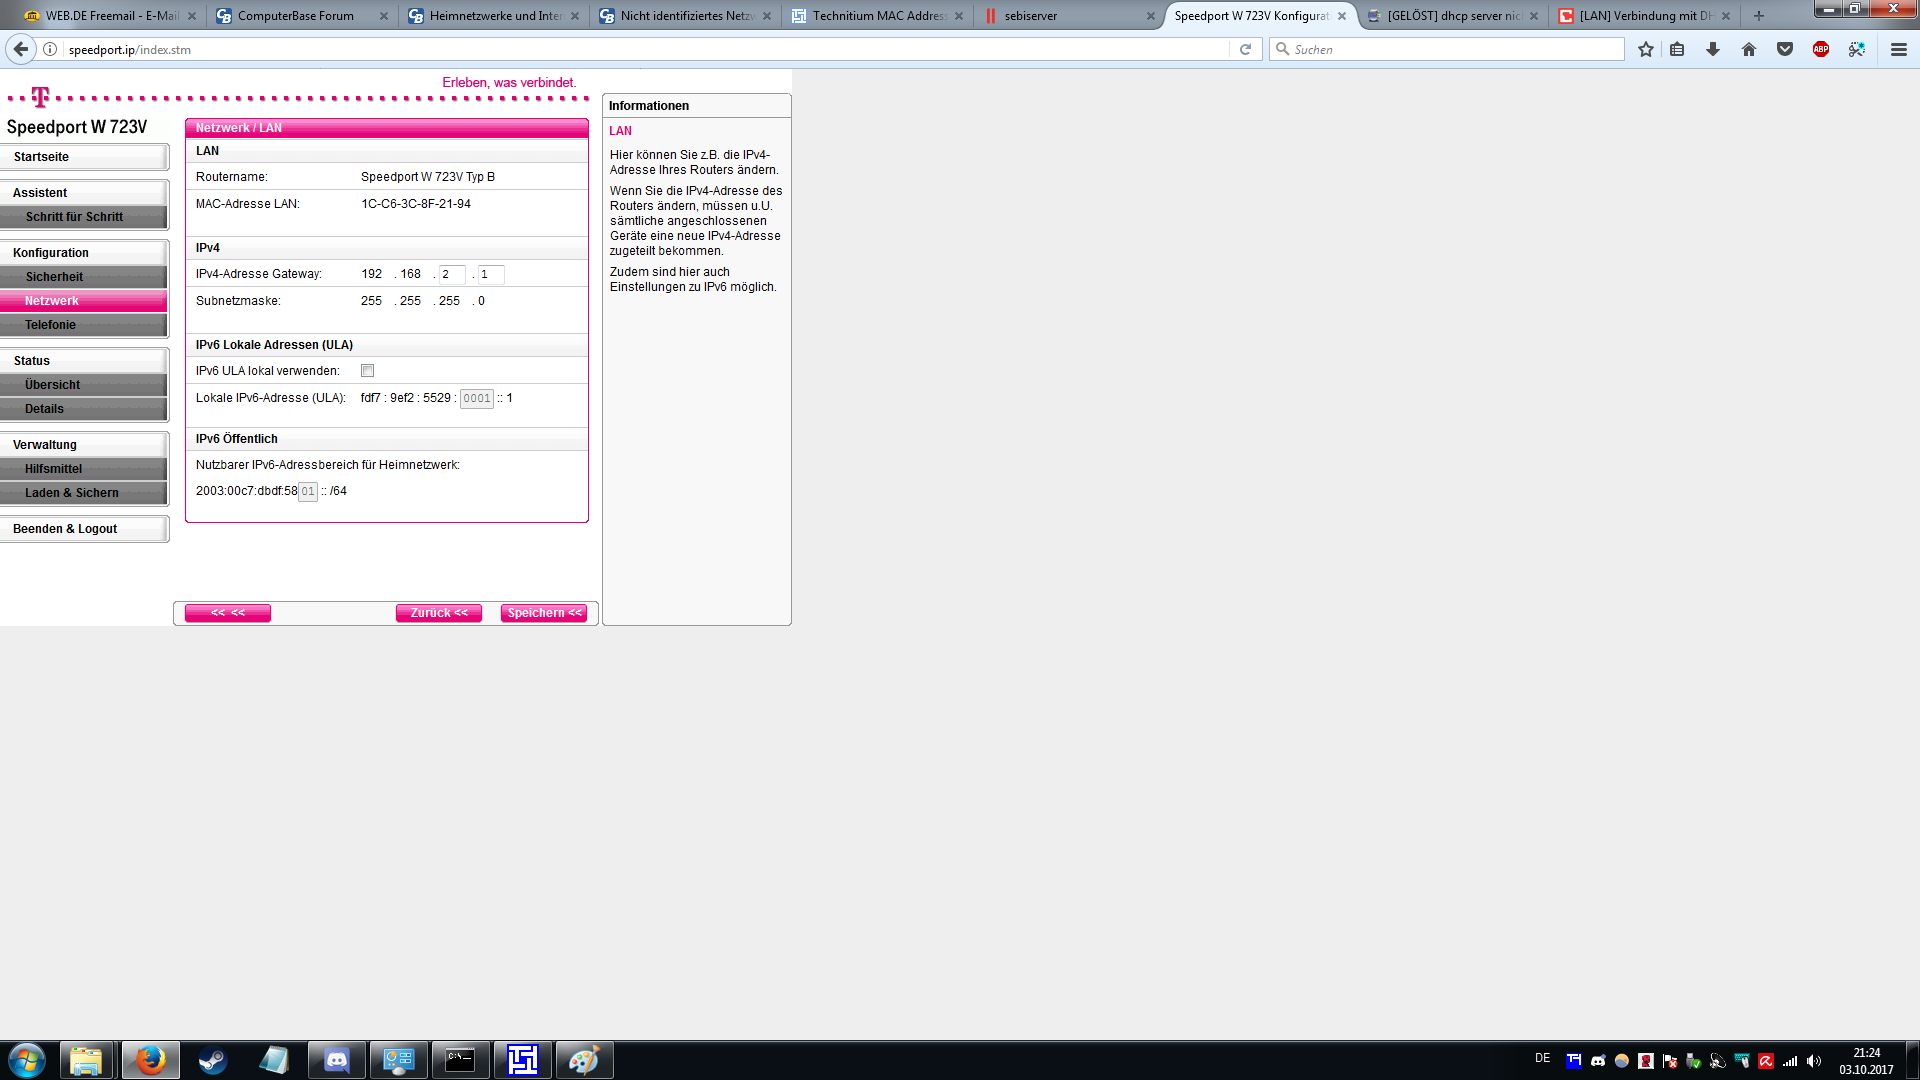This screenshot has height=1080, width=1920.
Task: Click the Firefox back arrow button
Action: pos(21,49)
